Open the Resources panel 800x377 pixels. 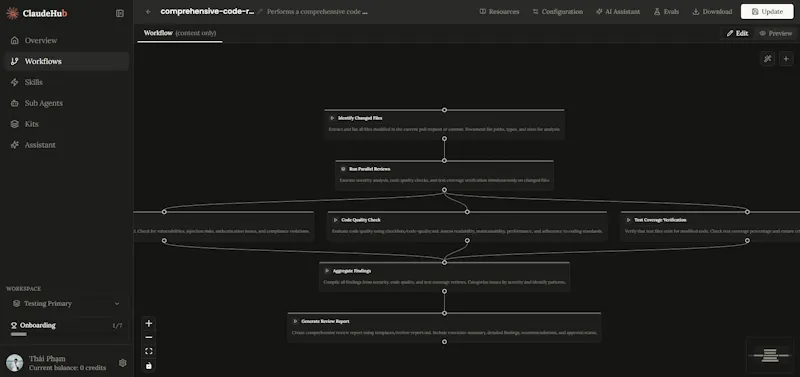pyautogui.click(x=499, y=12)
